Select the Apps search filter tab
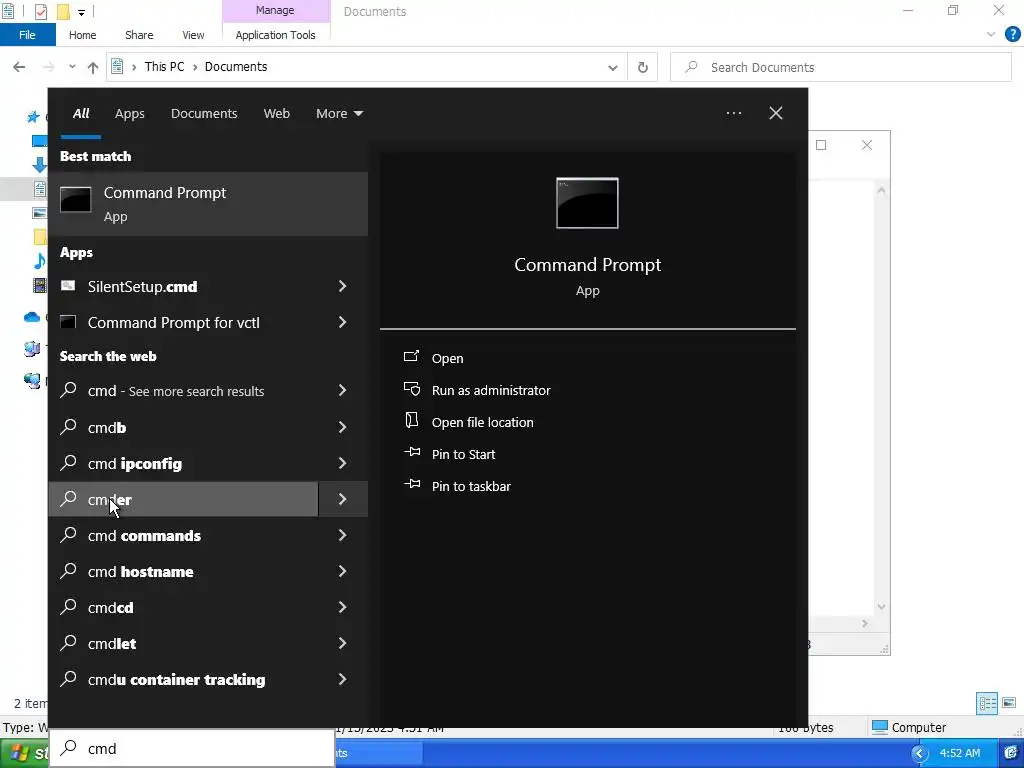This screenshot has height=768, width=1024. 129,114
